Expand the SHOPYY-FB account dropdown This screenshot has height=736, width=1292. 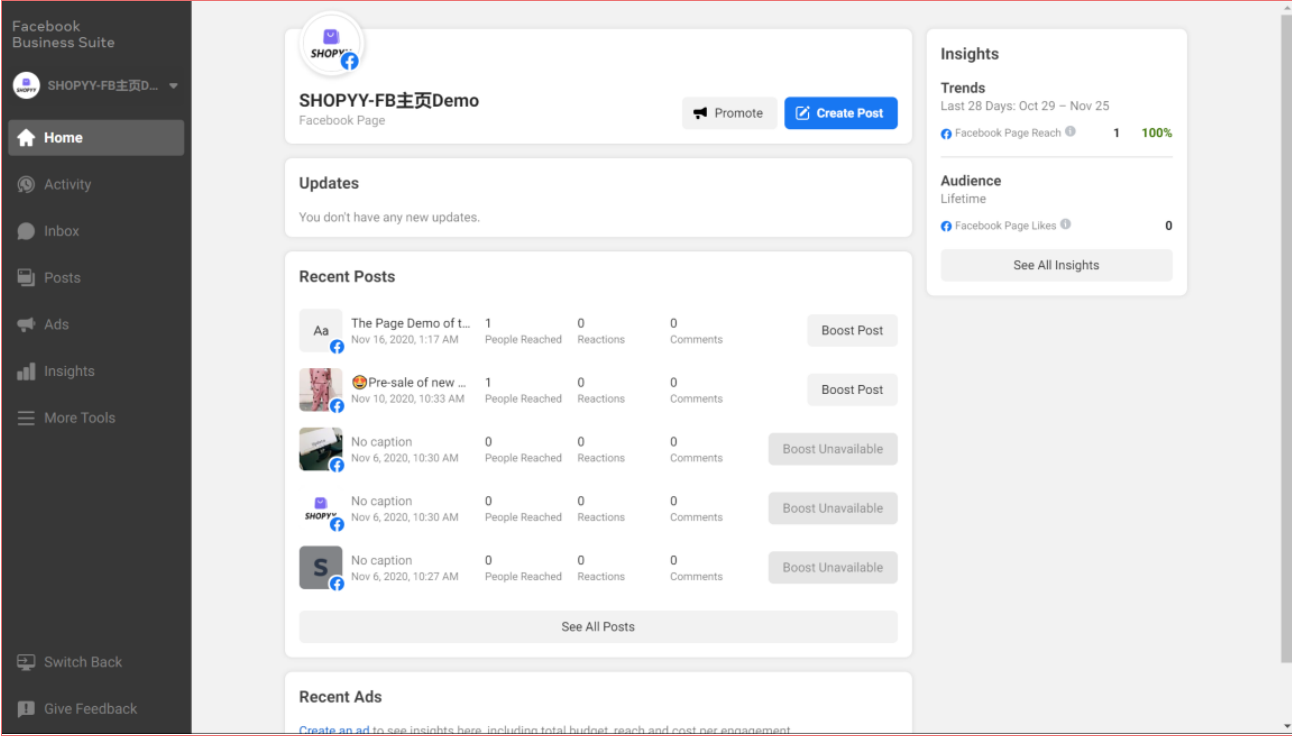(x=173, y=86)
